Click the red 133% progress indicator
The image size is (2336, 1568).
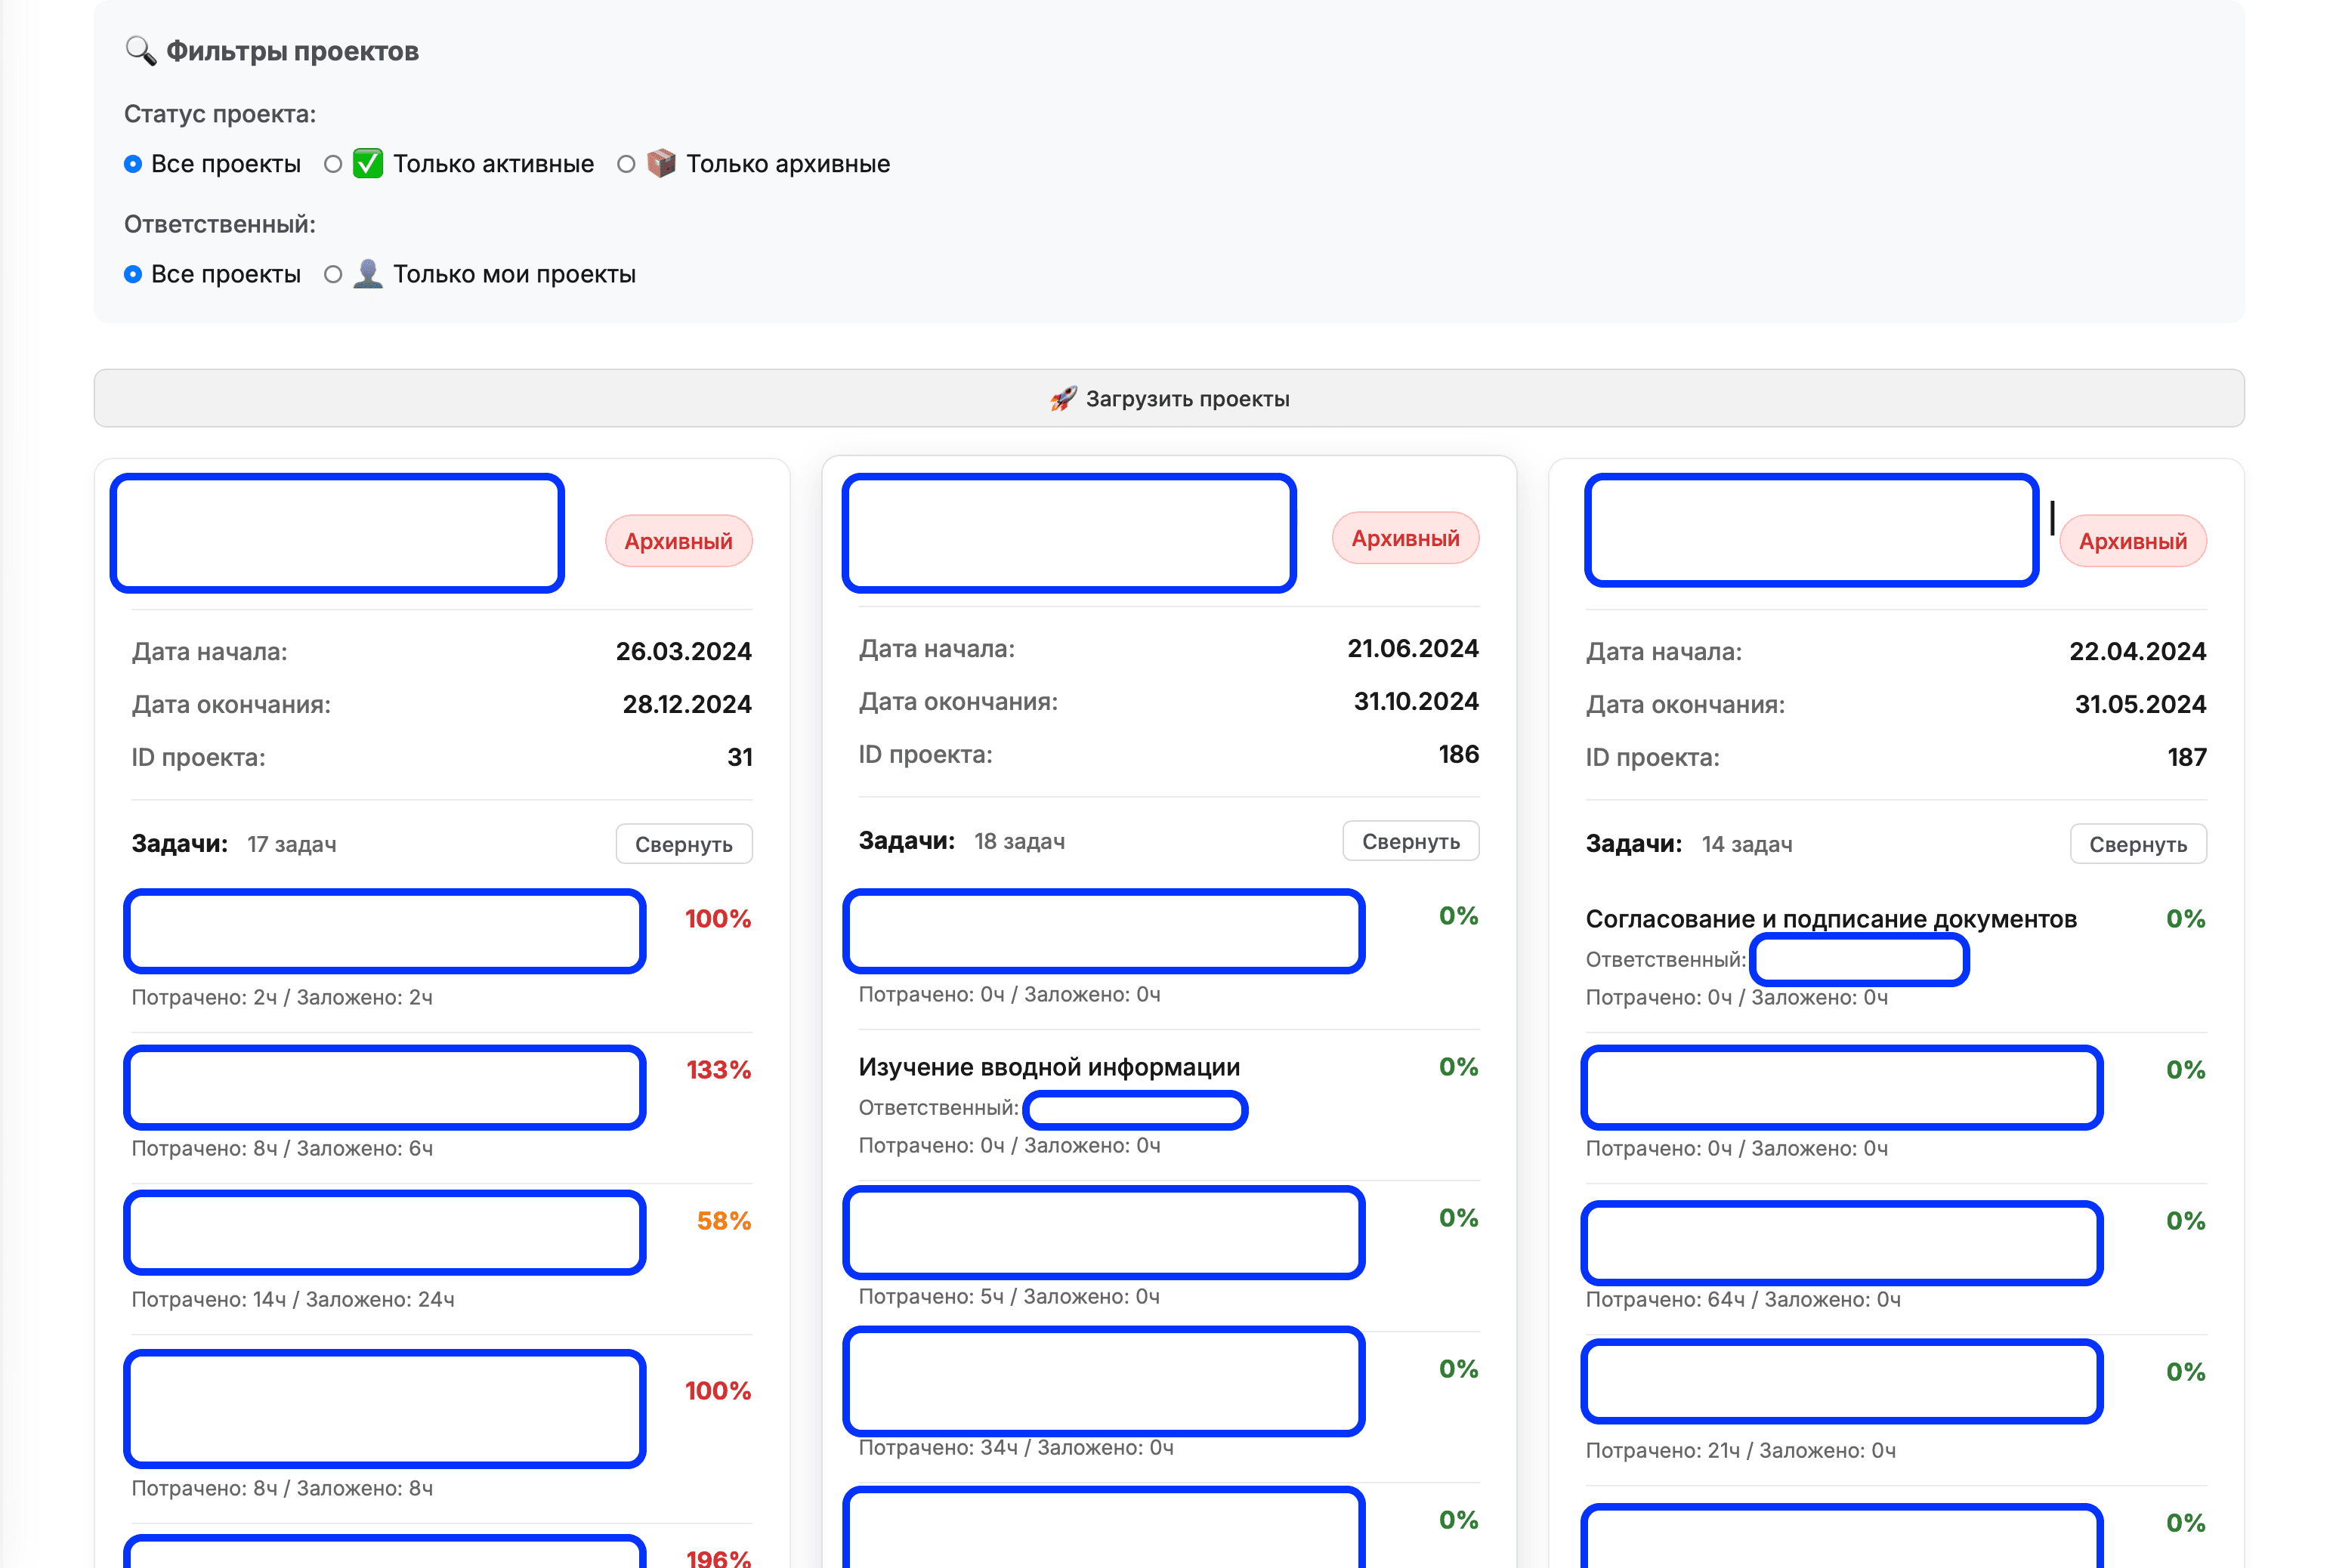click(x=718, y=1070)
